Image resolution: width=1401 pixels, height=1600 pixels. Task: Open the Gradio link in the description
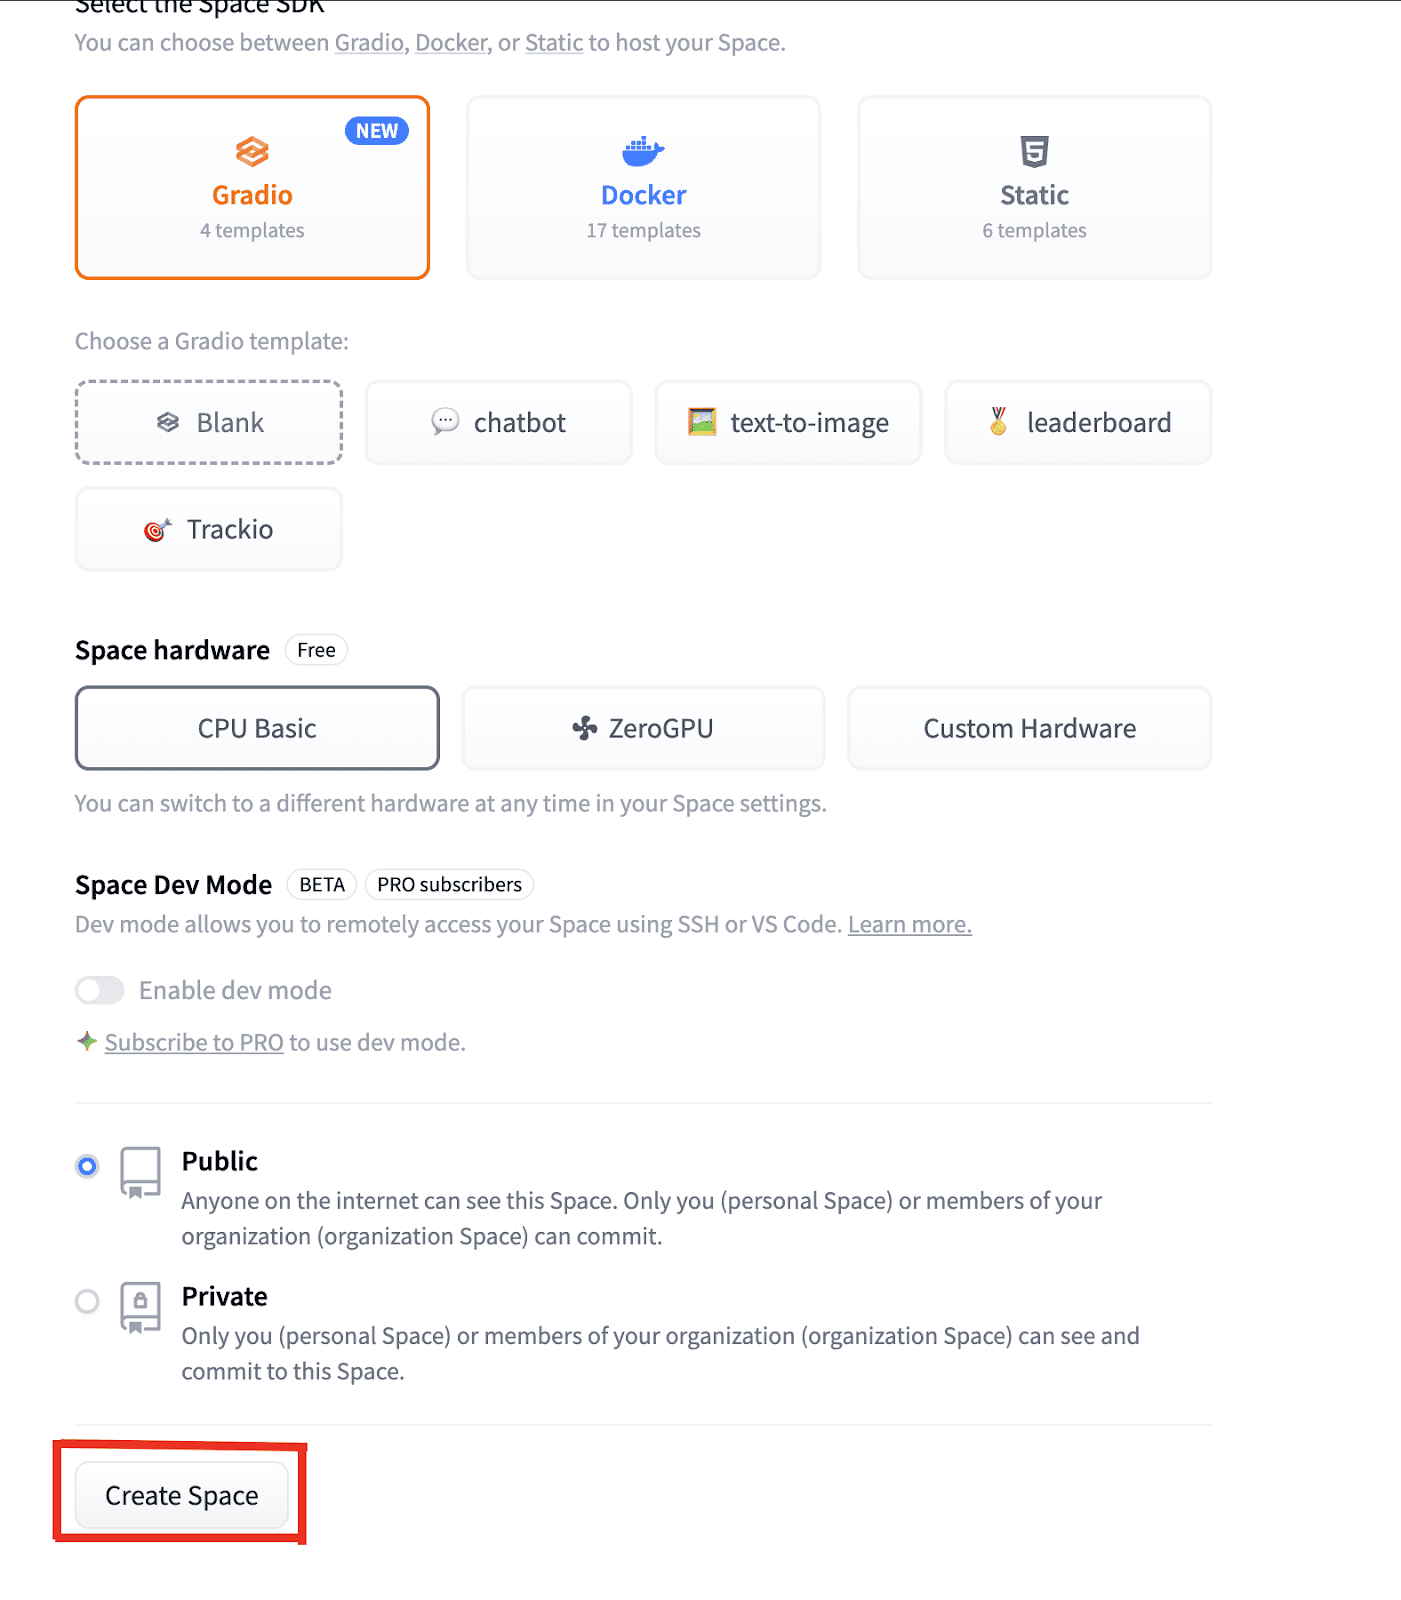(x=369, y=43)
